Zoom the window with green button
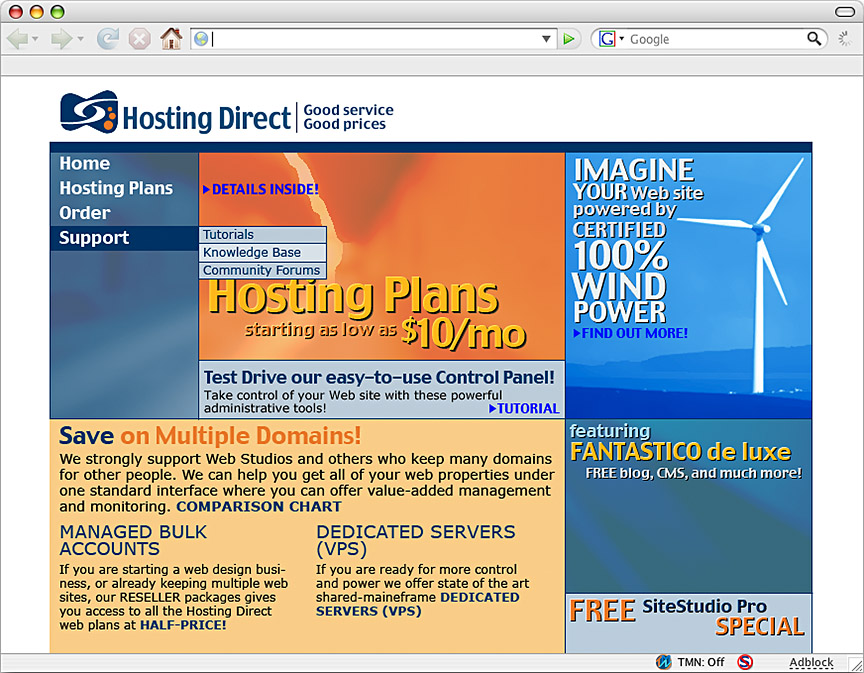 click(x=58, y=12)
